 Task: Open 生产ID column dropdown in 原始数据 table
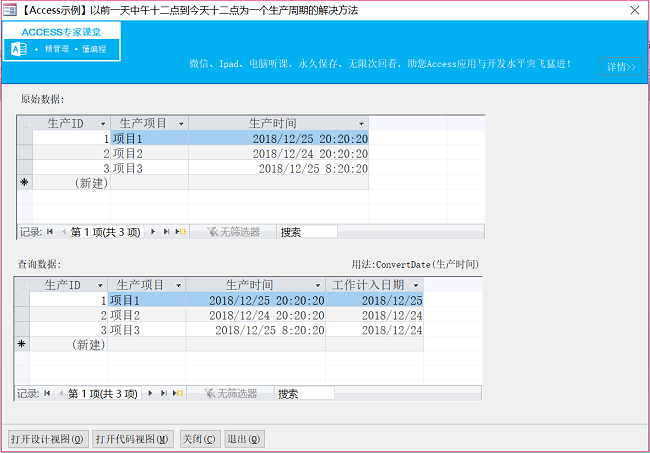pyautogui.click(x=103, y=124)
